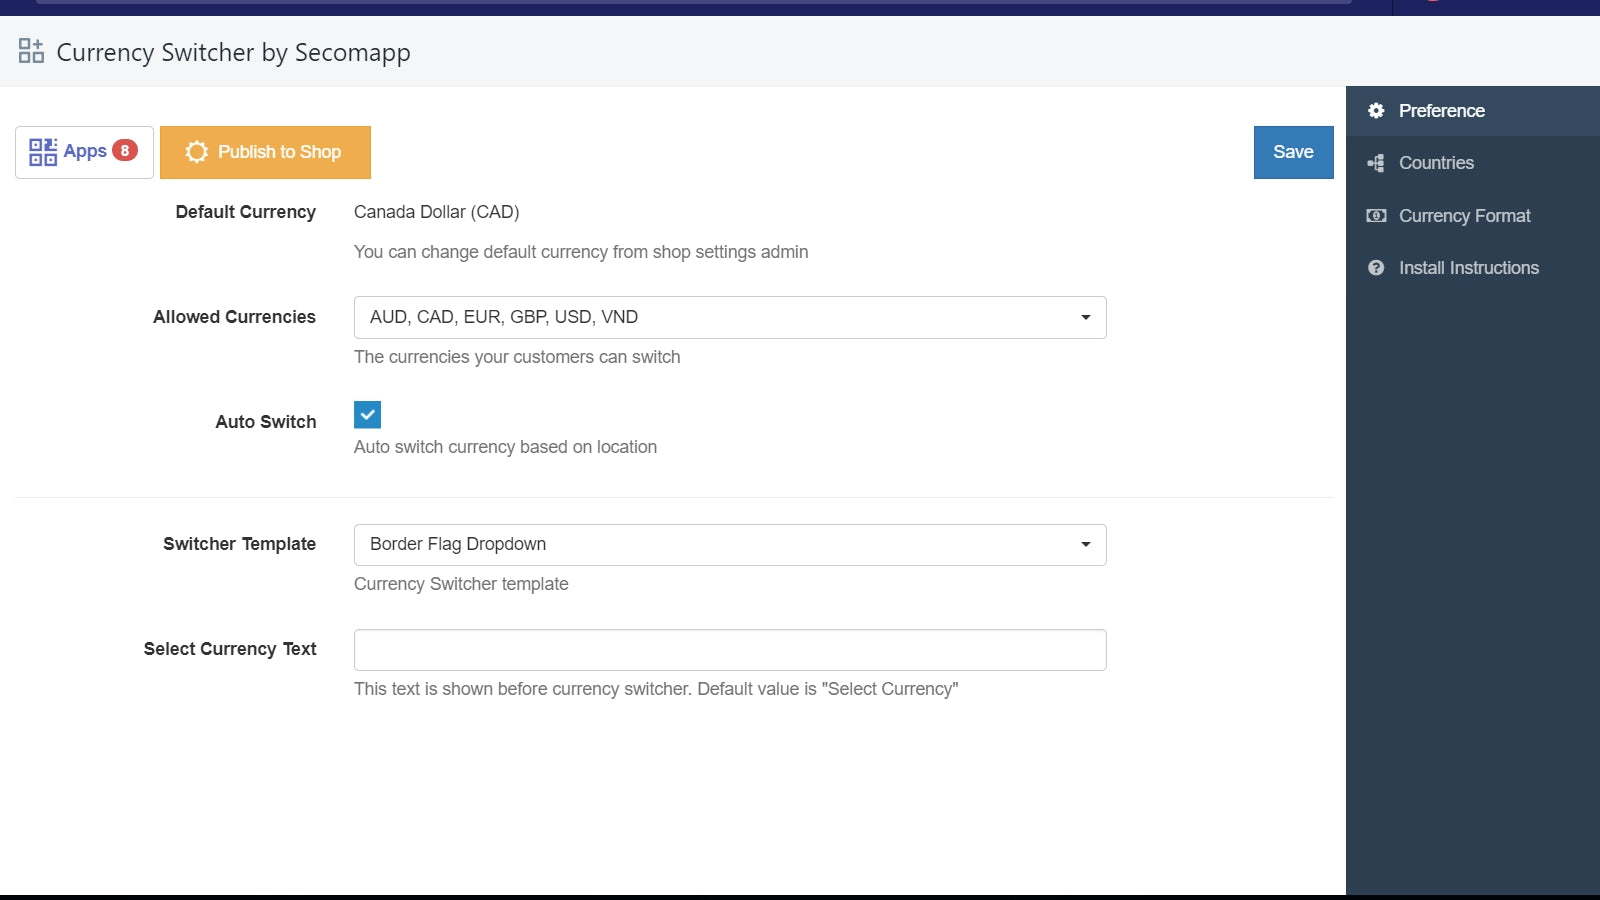Click the 'Currency Switcher template' hint text
This screenshot has width=1600, height=900.
[461, 584]
